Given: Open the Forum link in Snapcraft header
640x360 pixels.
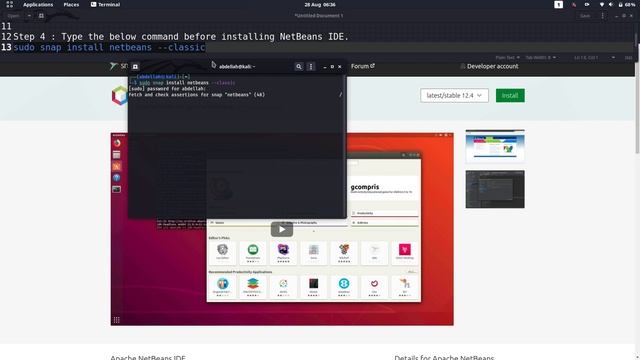Looking at the screenshot, I should 363,66.
